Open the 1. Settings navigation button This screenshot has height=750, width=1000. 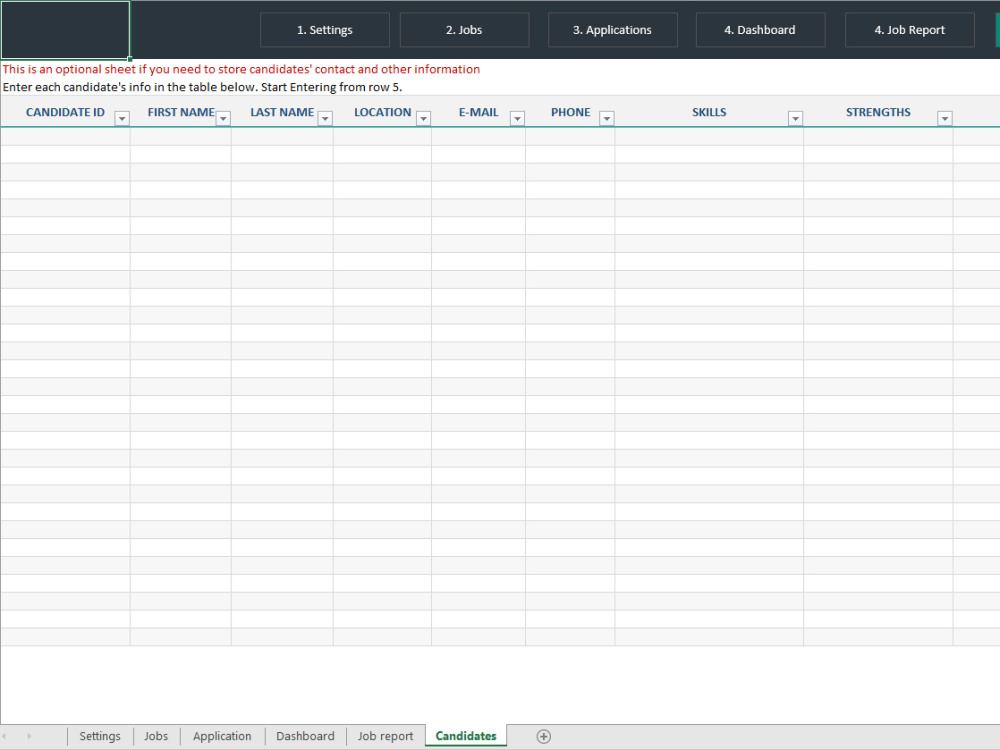[x=324, y=30]
